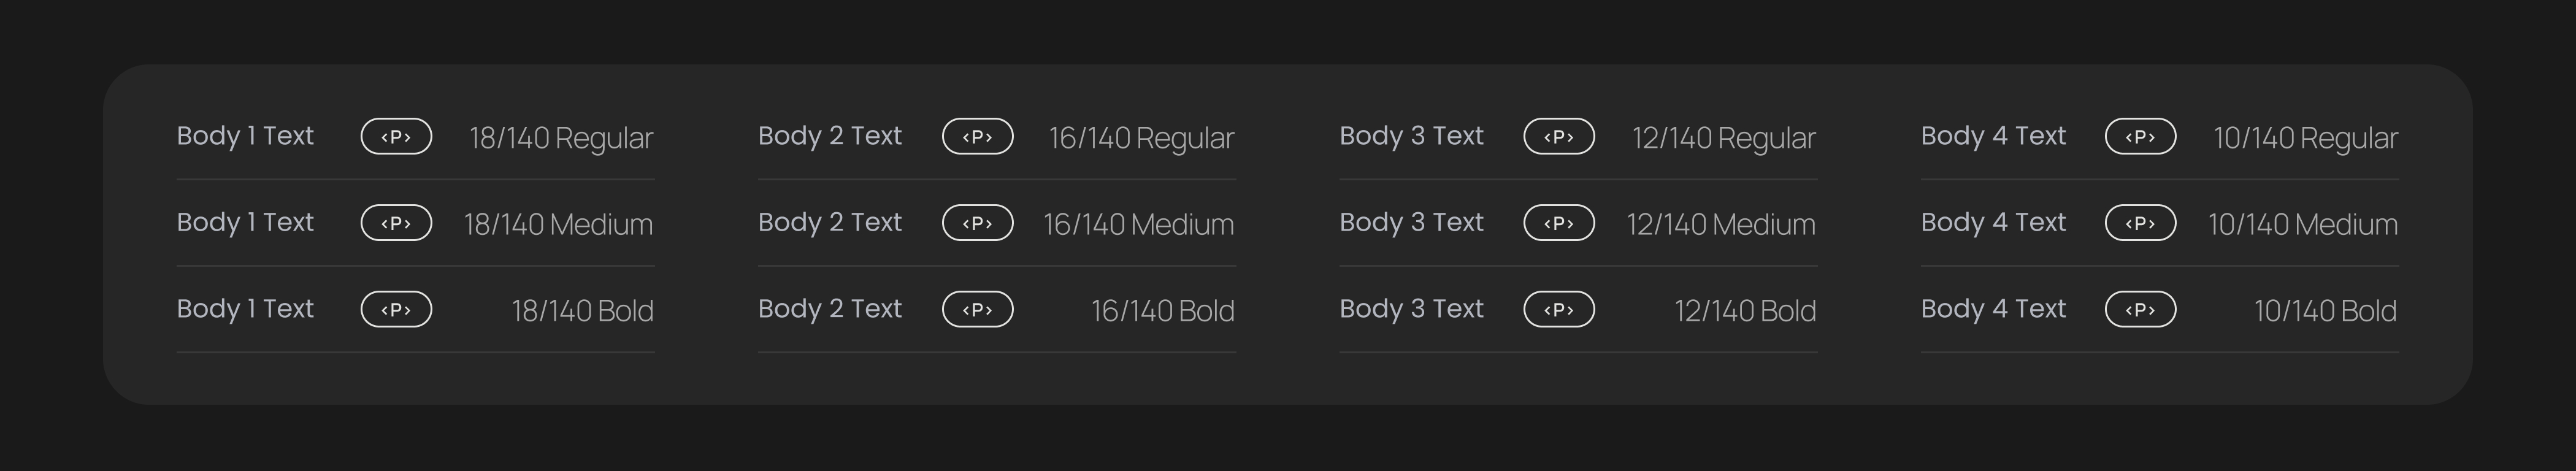Viewport: 2576px width, 471px height.
Task: Click the <P> badge beside 12/140 Medium
Action: pos(1558,223)
